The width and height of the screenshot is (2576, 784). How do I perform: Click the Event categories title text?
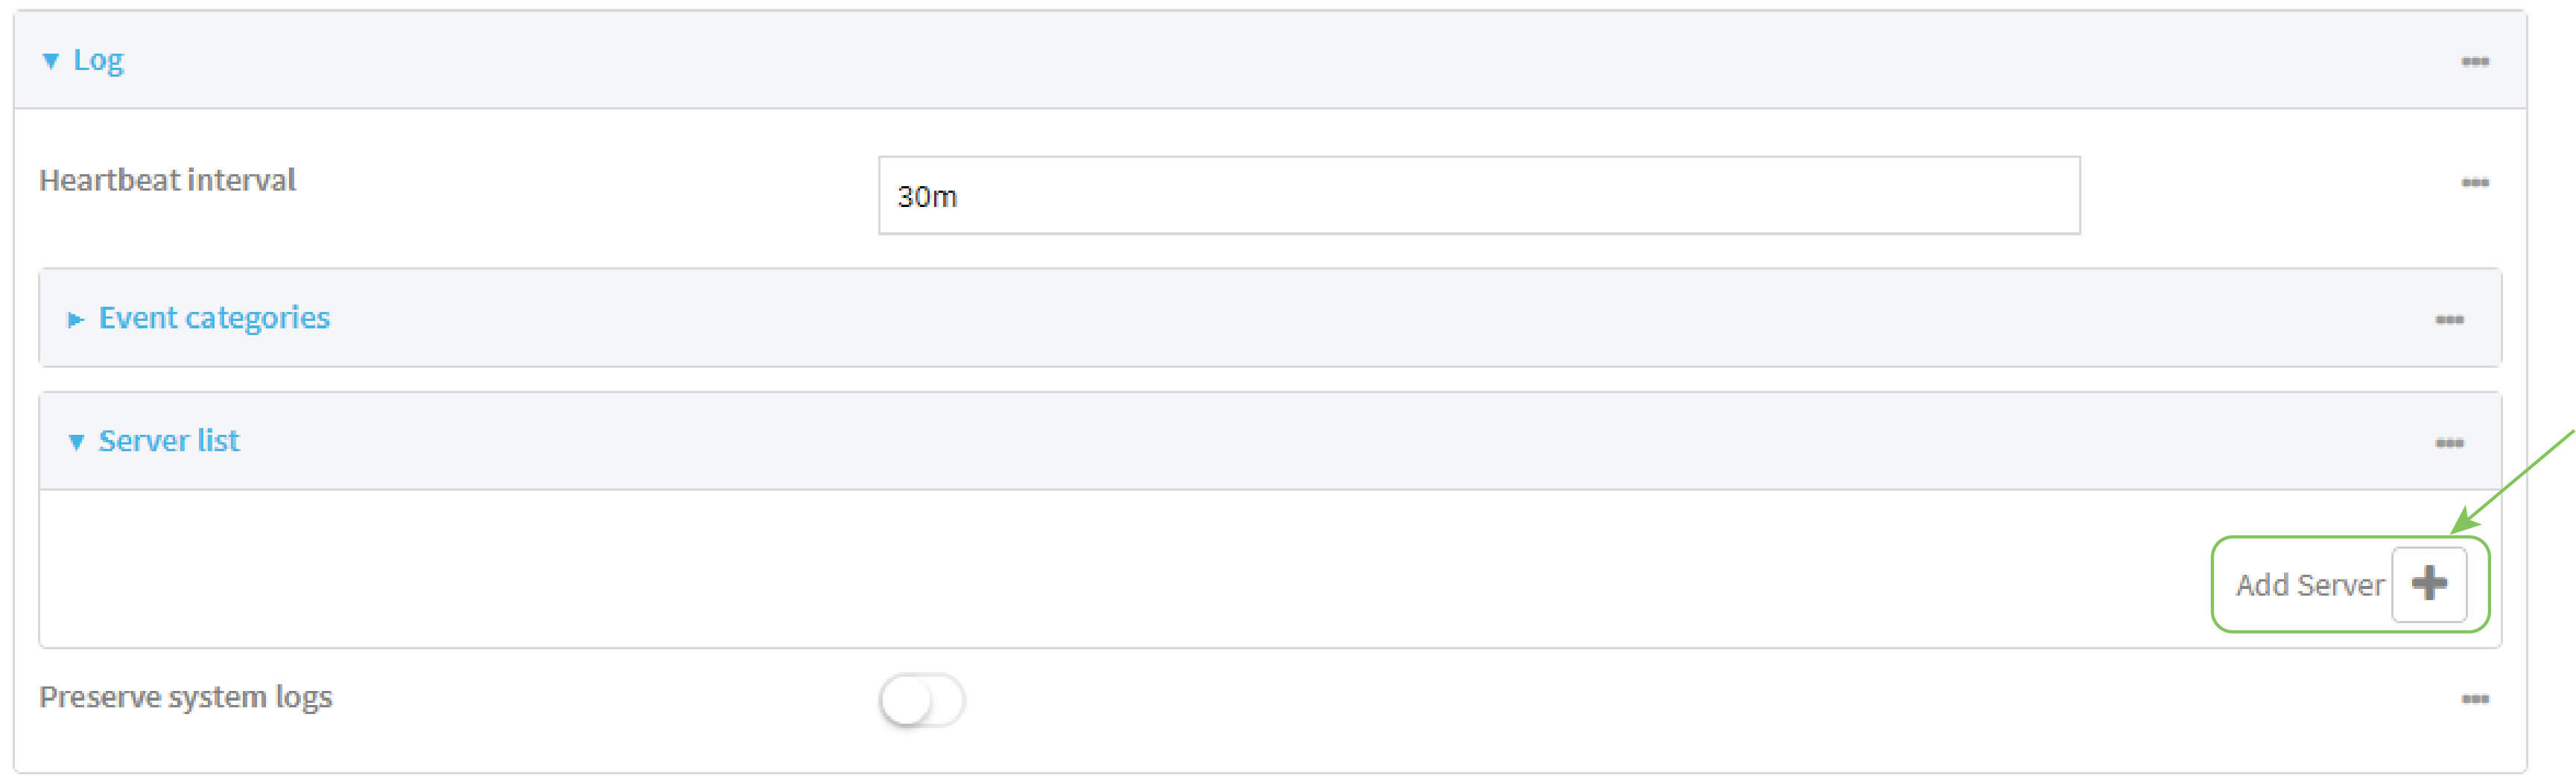pyautogui.click(x=214, y=318)
